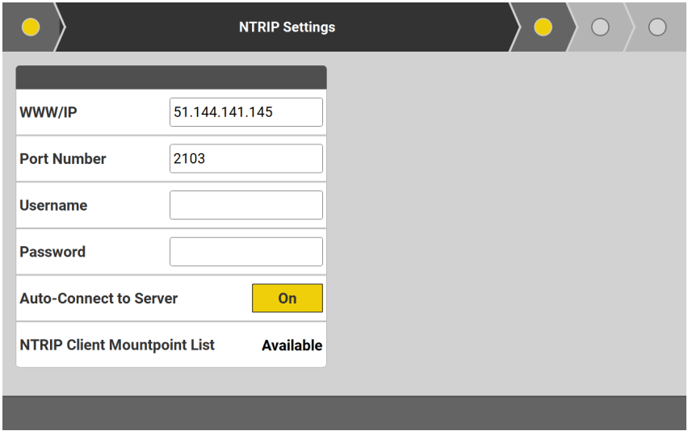Toggle Auto-Connect to Server On button
Screen dimensions: 688x431
[x=287, y=298]
